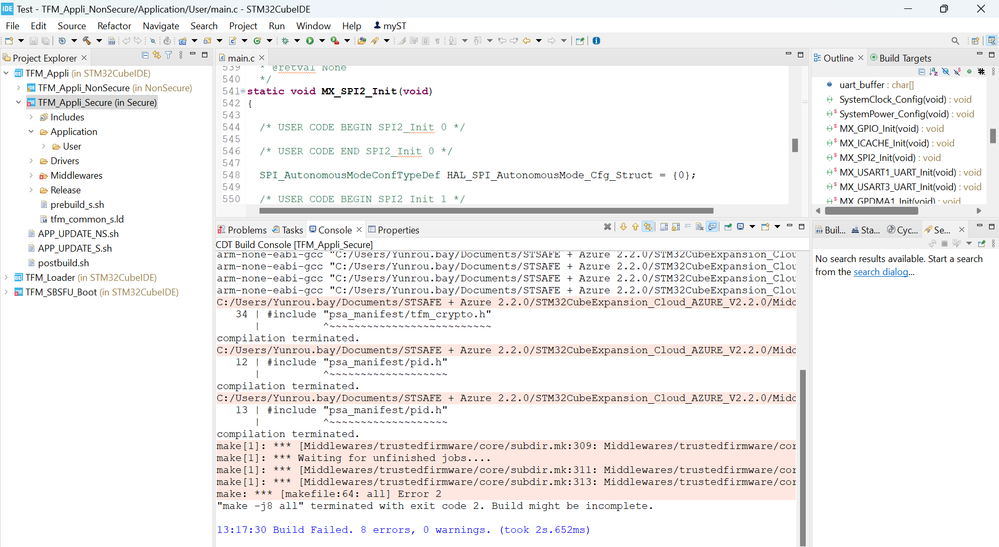The height and width of the screenshot is (547, 999).
Task: Click the console vertical scrollbar thumb
Action: [803, 457]
